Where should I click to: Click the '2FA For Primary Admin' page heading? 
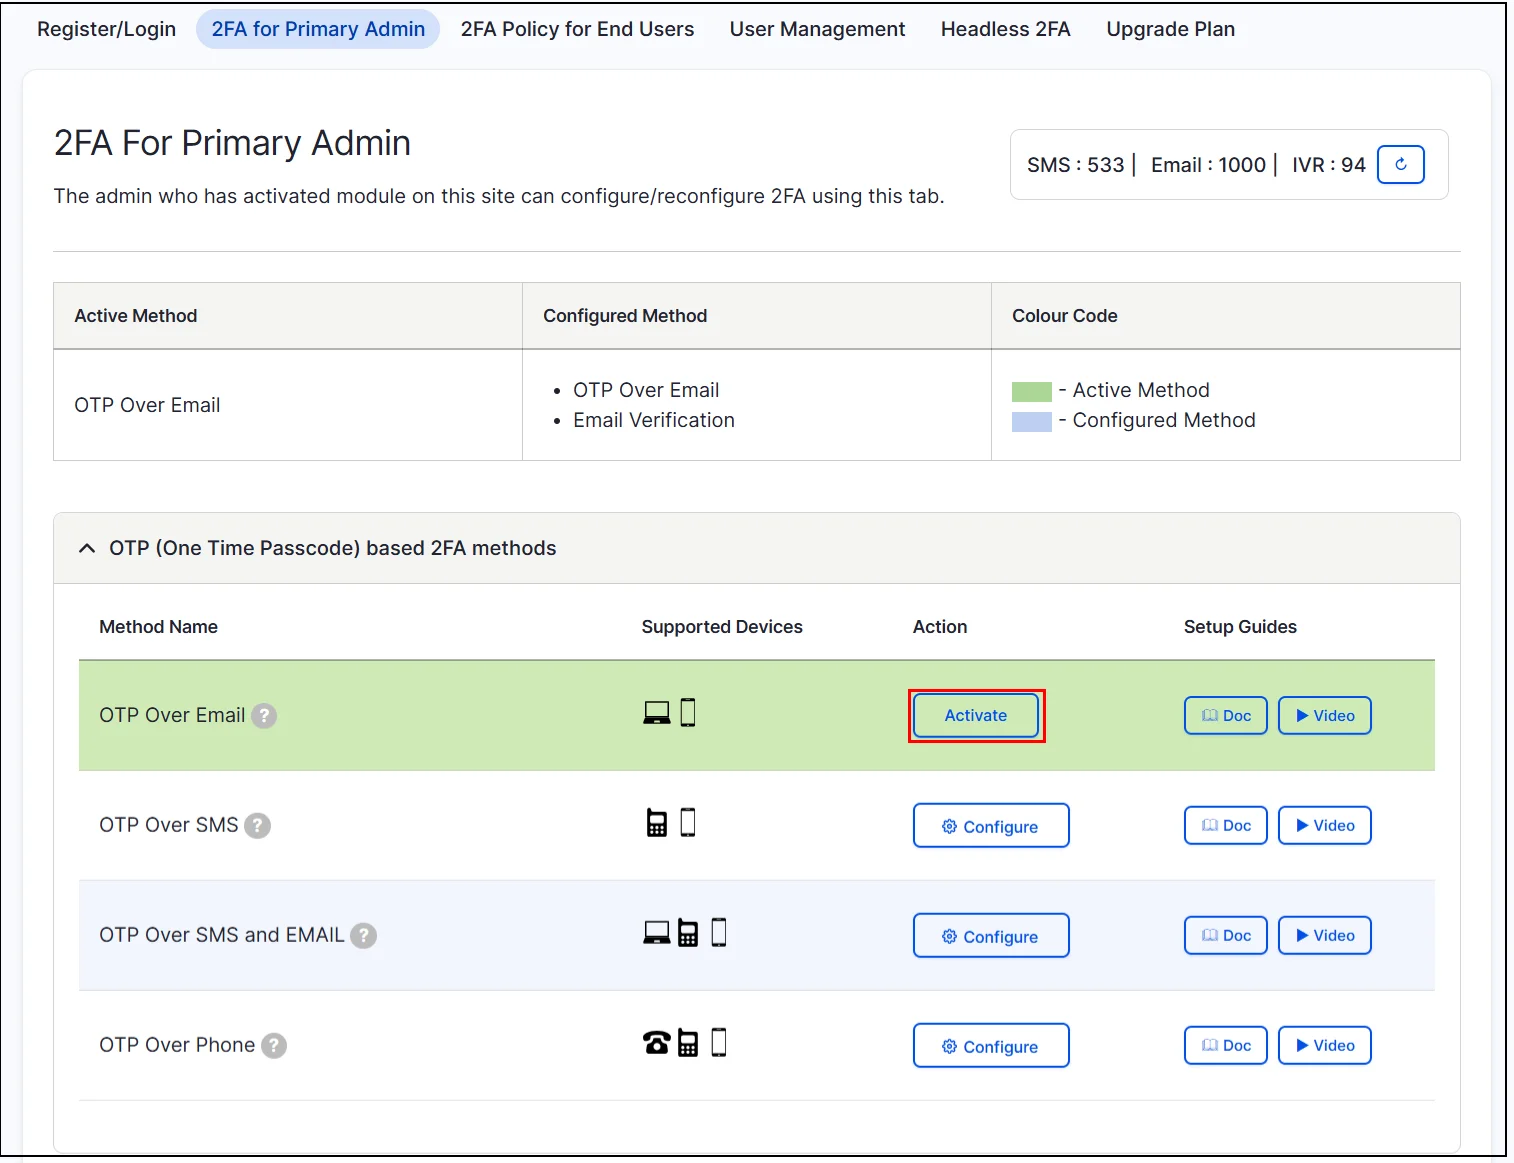click(x=232, y=143)
